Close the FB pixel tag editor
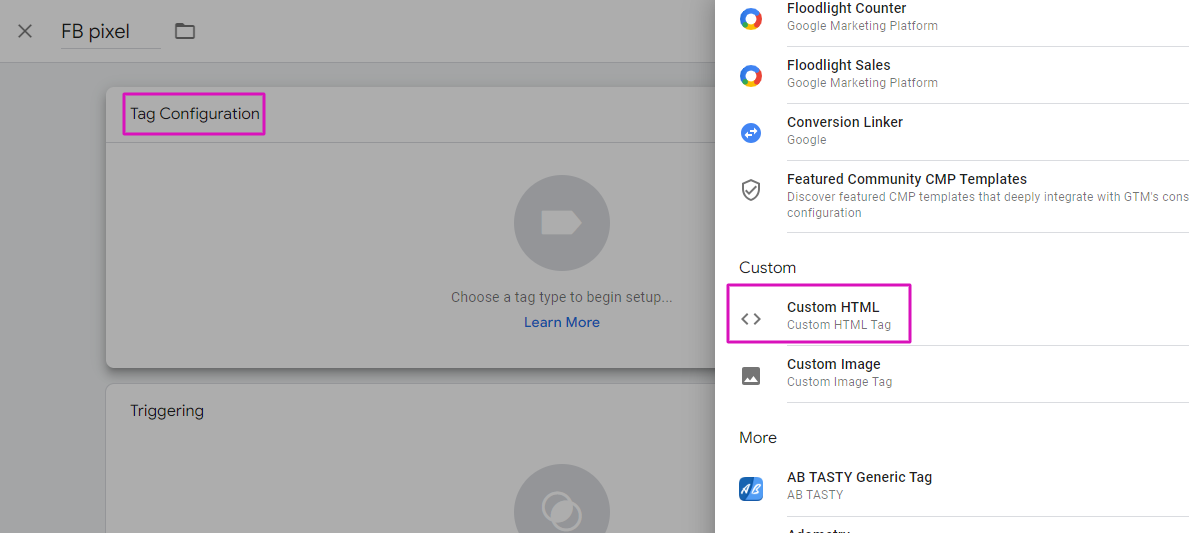The height and width of the screenshot is (533, 1189). (25, 31)
